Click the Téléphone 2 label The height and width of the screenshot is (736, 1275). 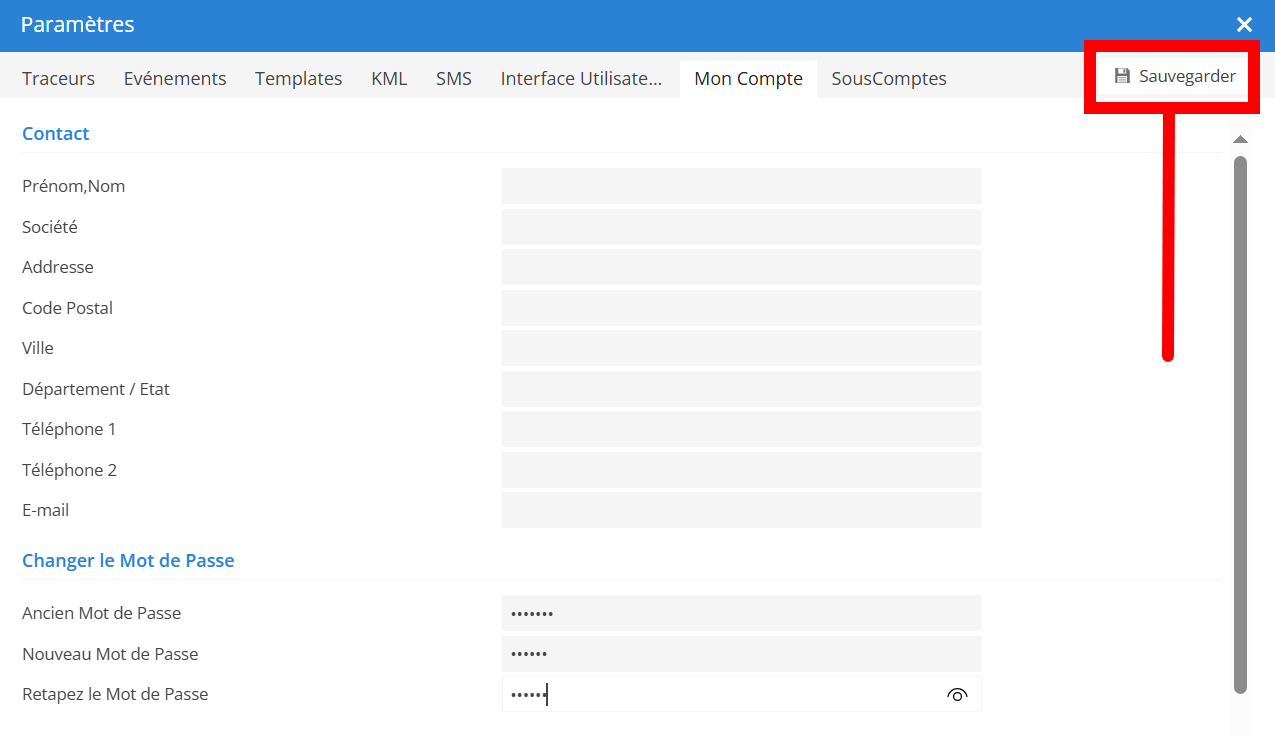(x=70, y=470)
